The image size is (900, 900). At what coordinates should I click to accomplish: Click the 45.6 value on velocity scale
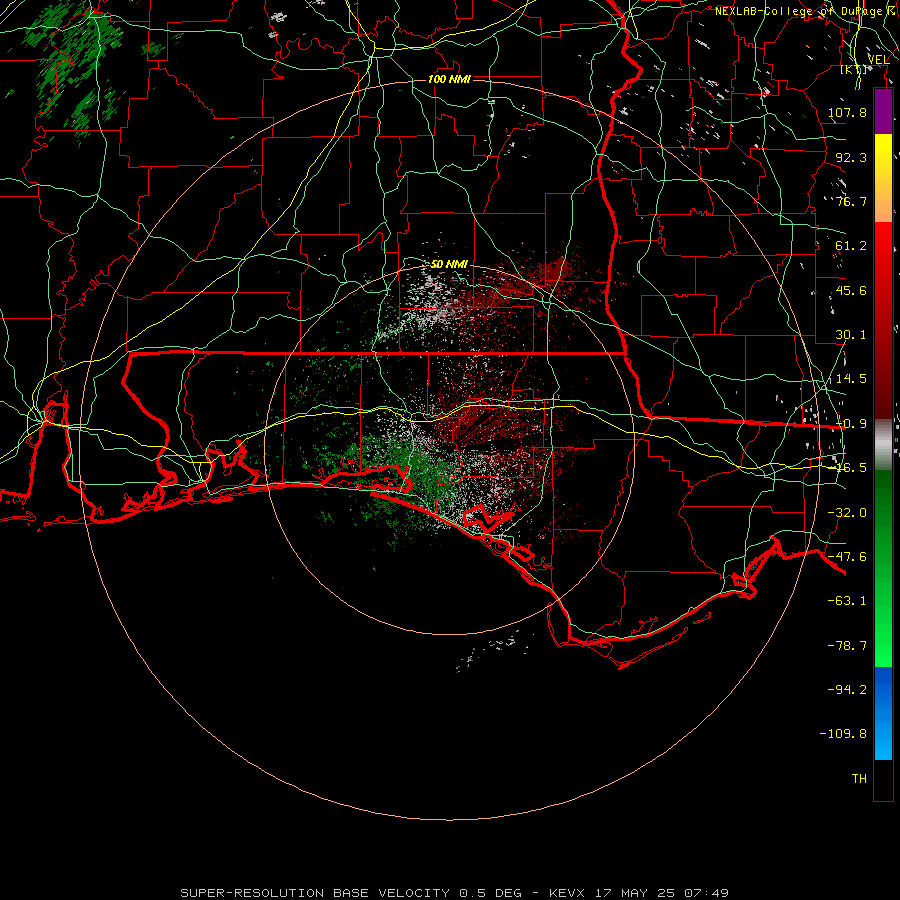[851, 290]
